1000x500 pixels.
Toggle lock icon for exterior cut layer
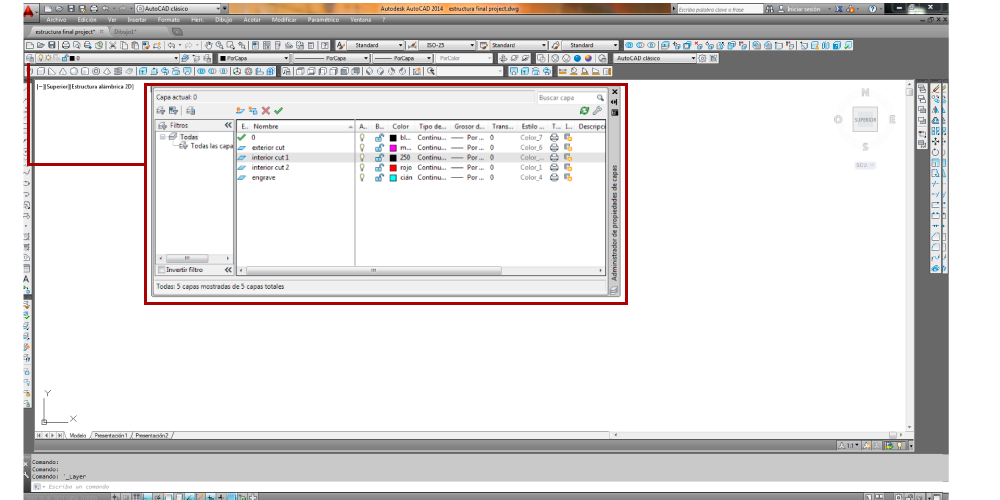coord(379,147)
